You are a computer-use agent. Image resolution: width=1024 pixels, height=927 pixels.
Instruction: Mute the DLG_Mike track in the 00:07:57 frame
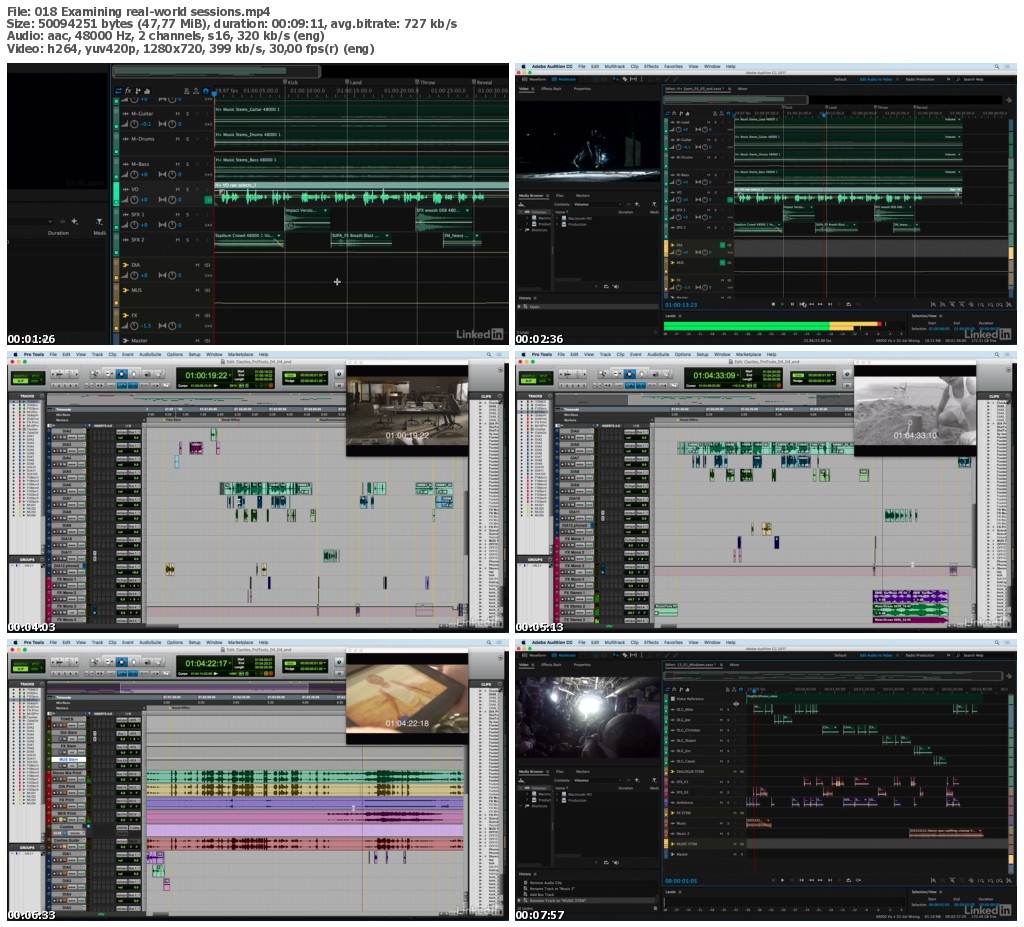click(722, 709)
